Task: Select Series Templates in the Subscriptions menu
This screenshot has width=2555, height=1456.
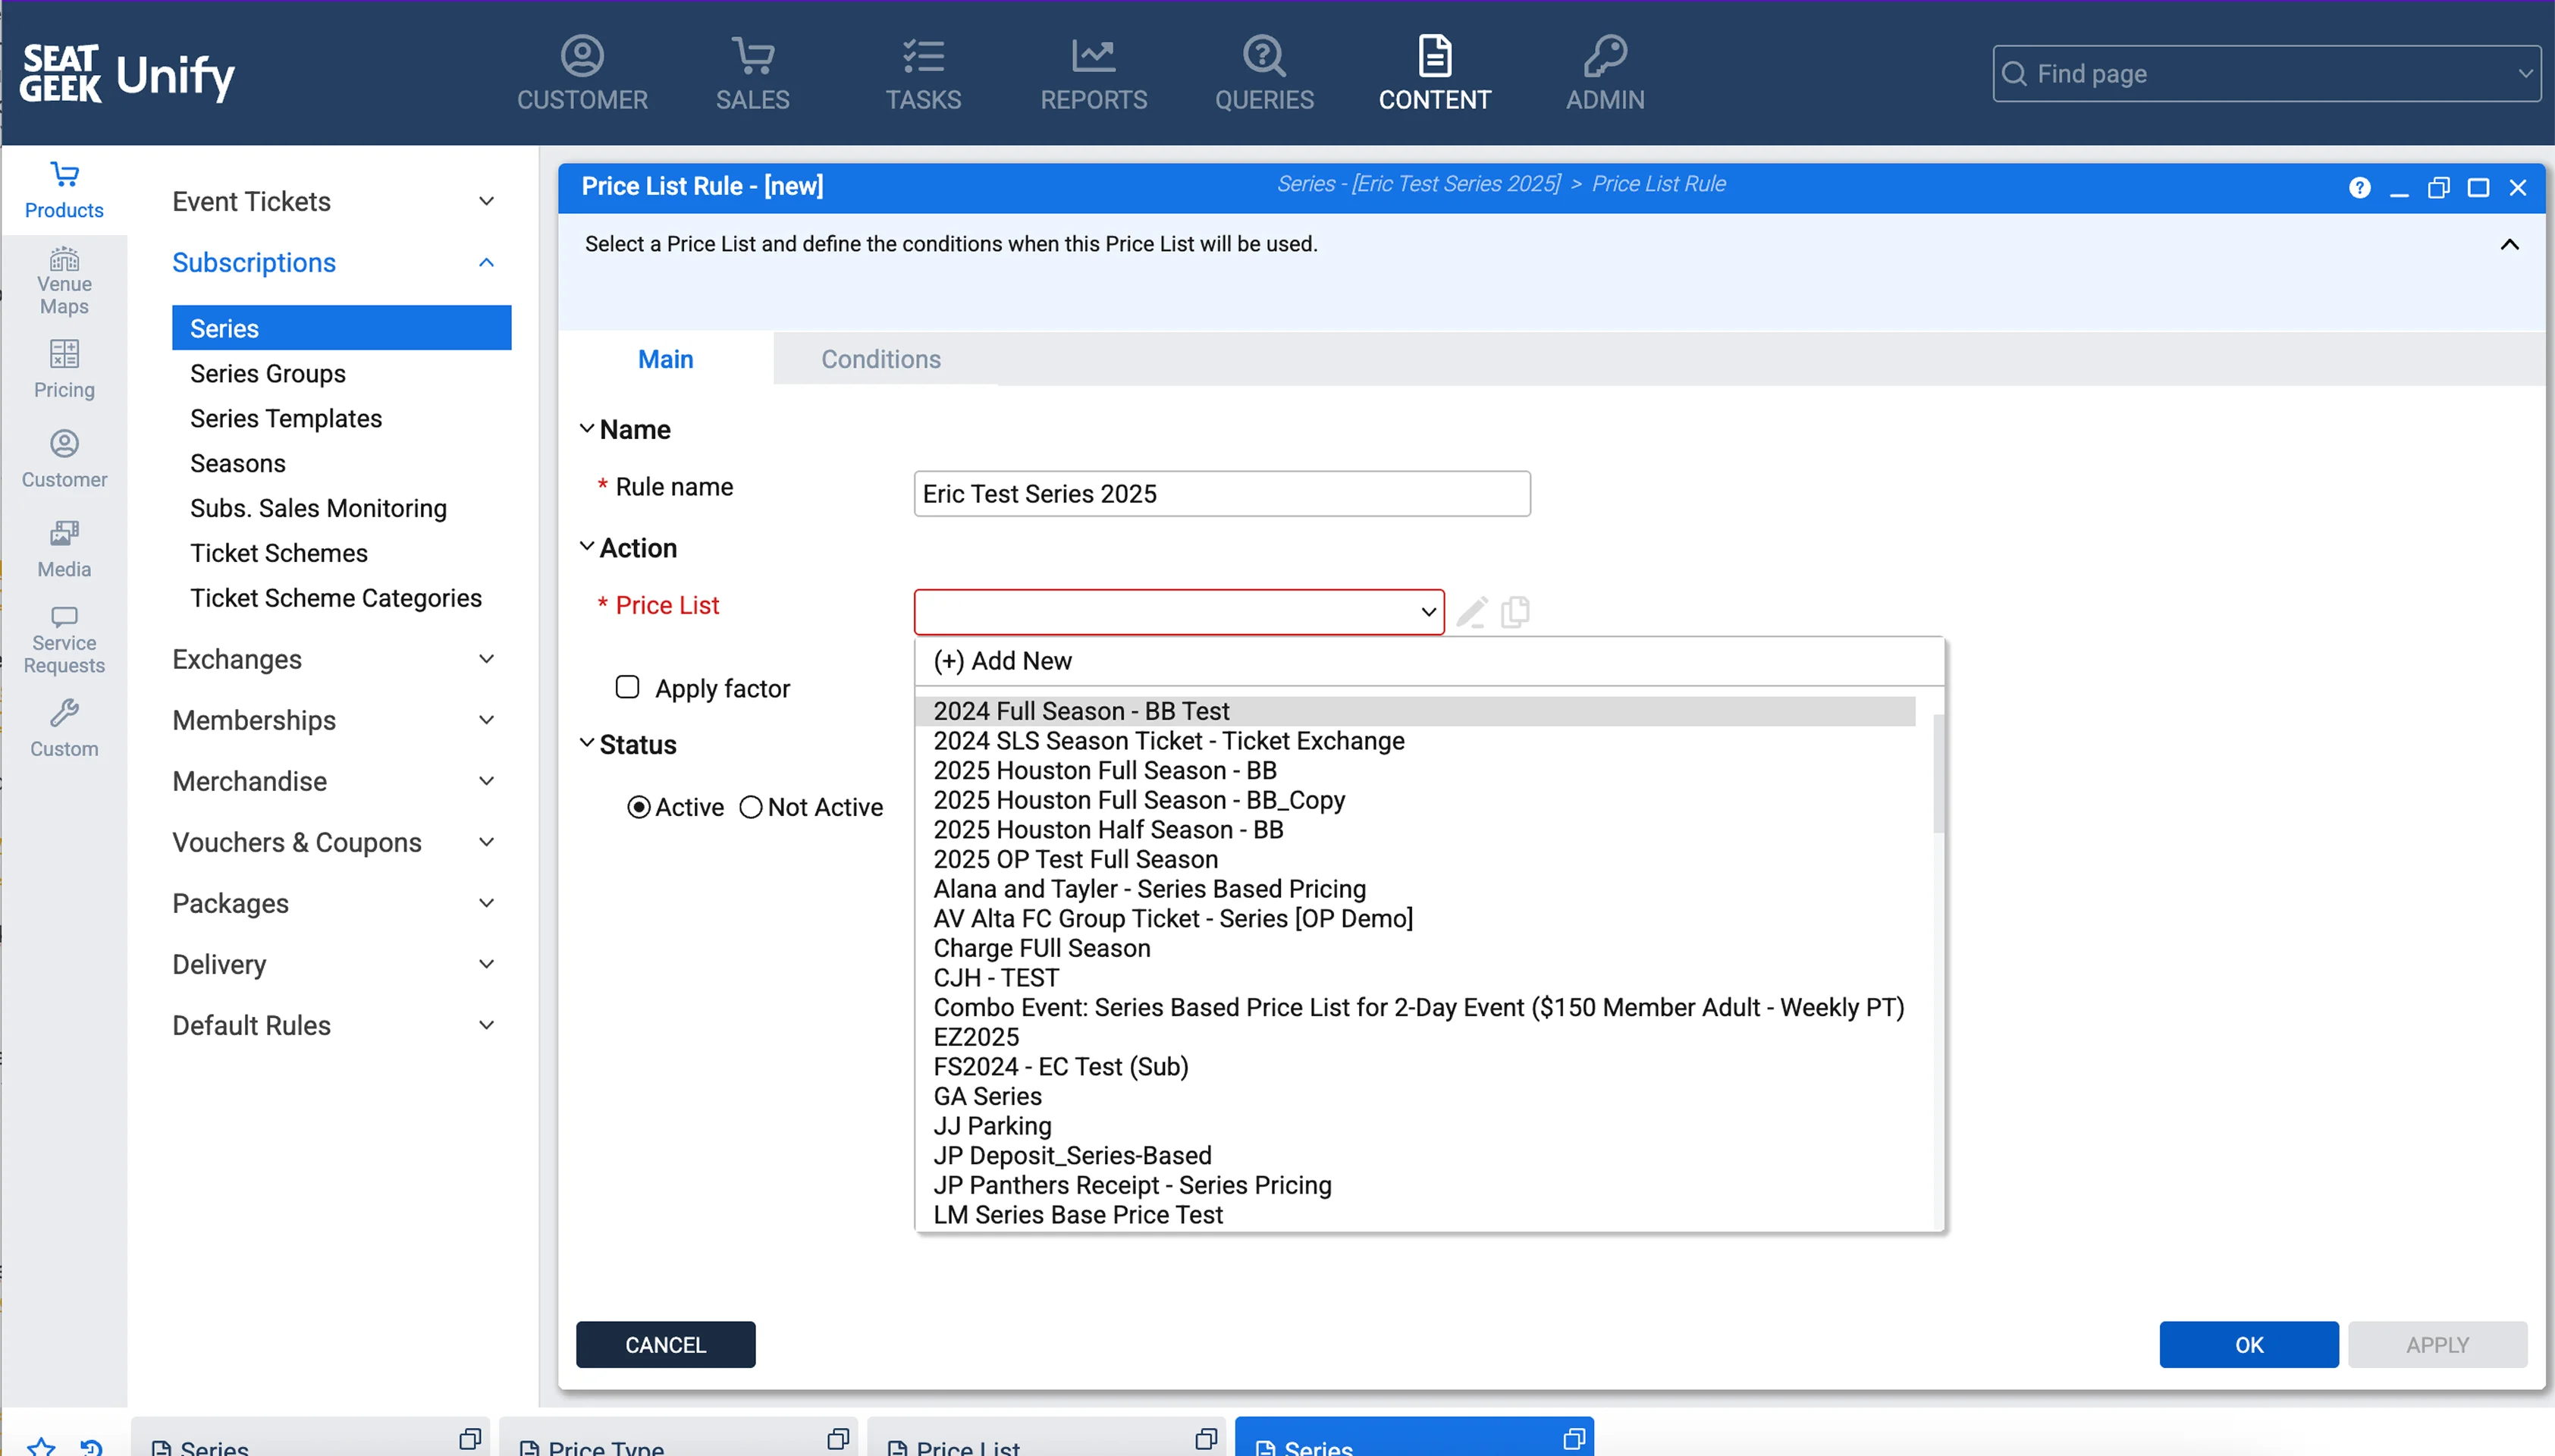Action: [x=286, y=418]
